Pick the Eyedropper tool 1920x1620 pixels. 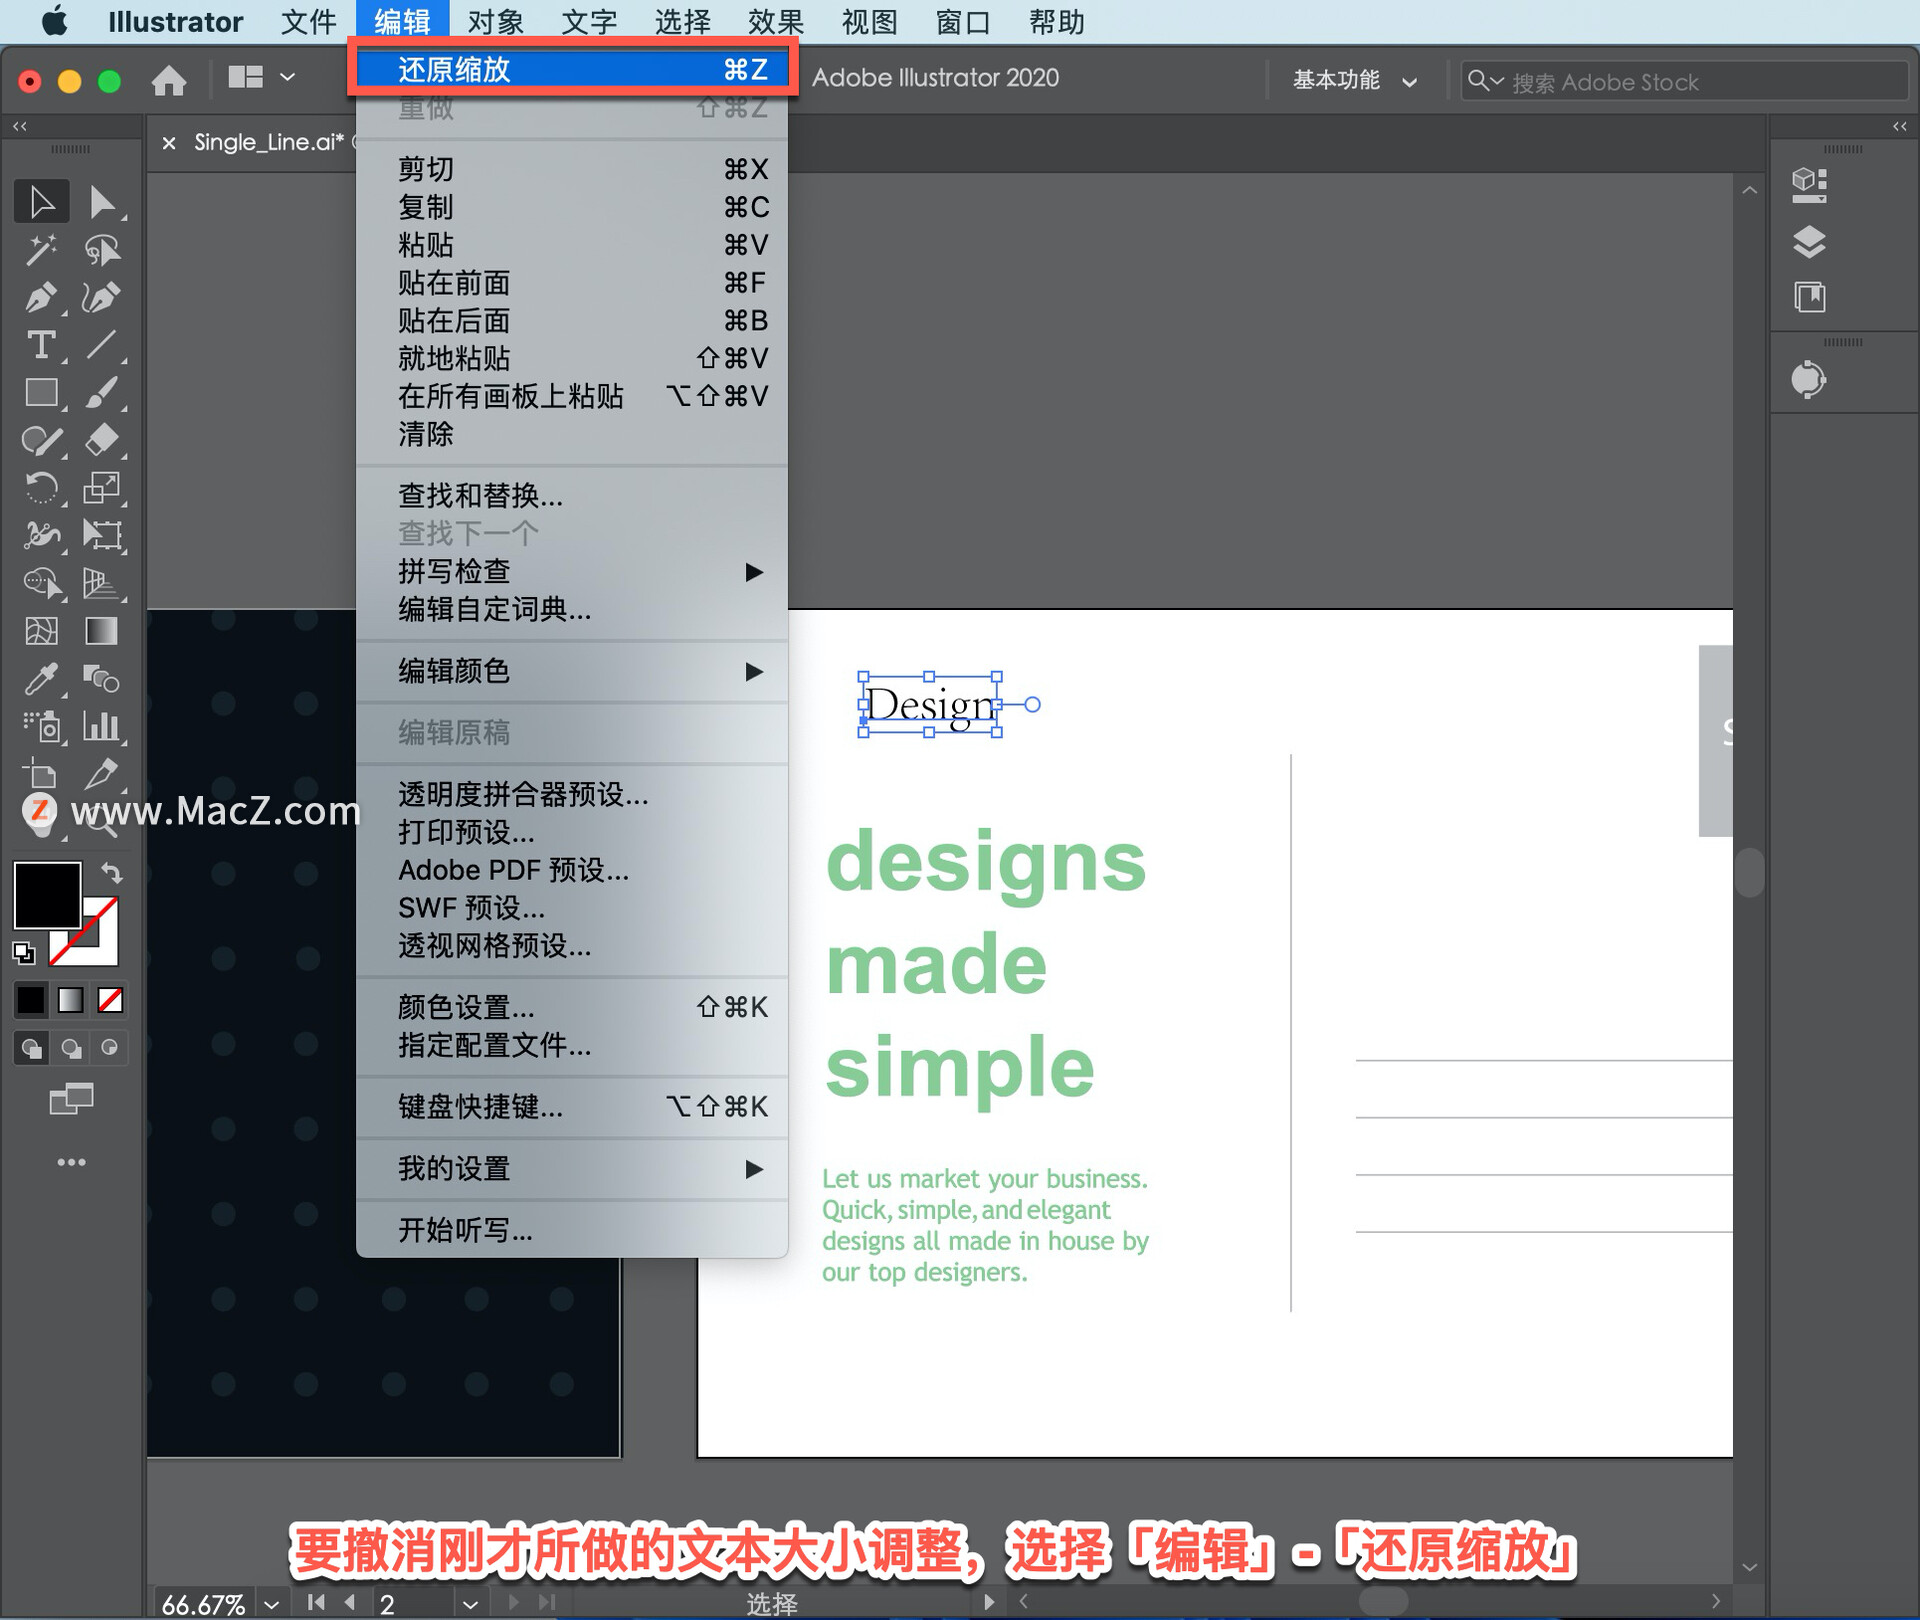[41, 680]
